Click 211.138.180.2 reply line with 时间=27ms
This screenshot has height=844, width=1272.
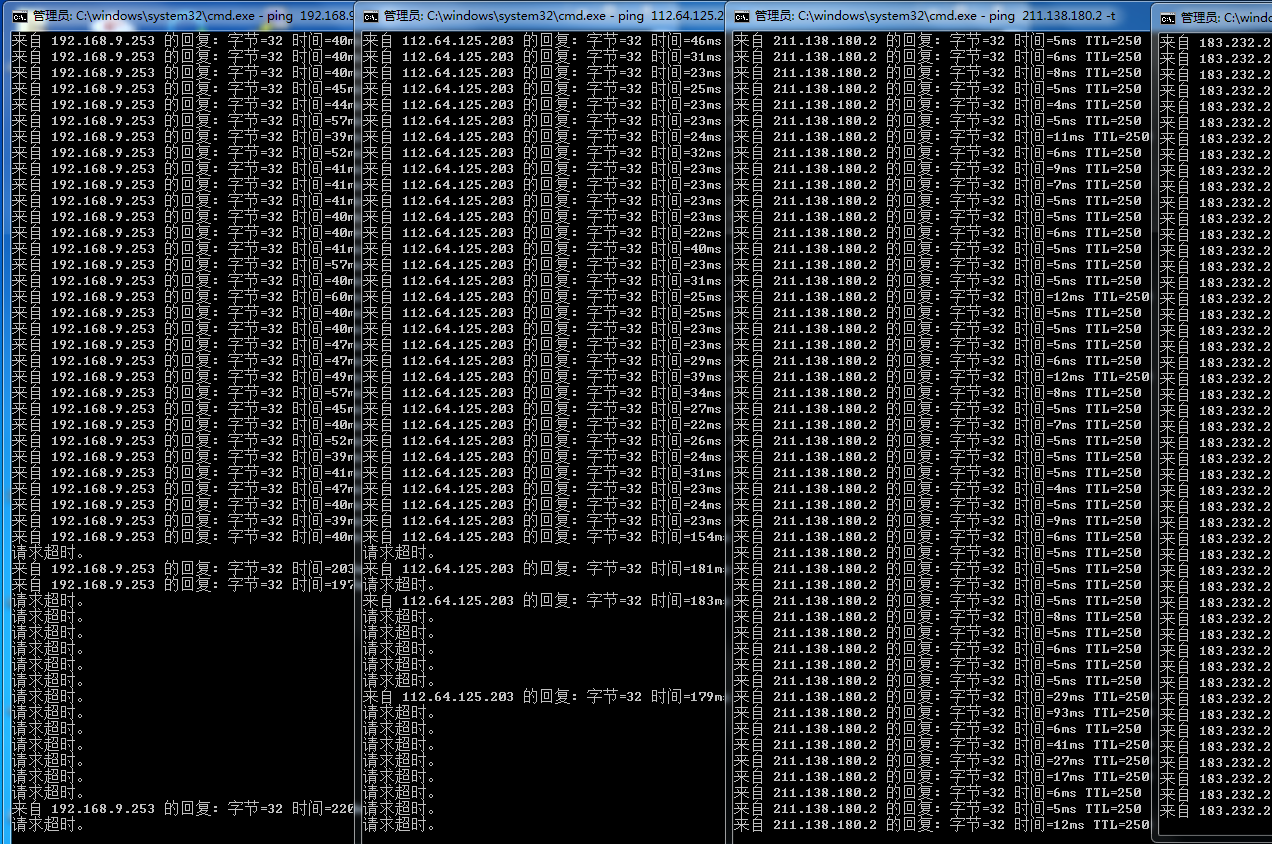coord(941,761)
